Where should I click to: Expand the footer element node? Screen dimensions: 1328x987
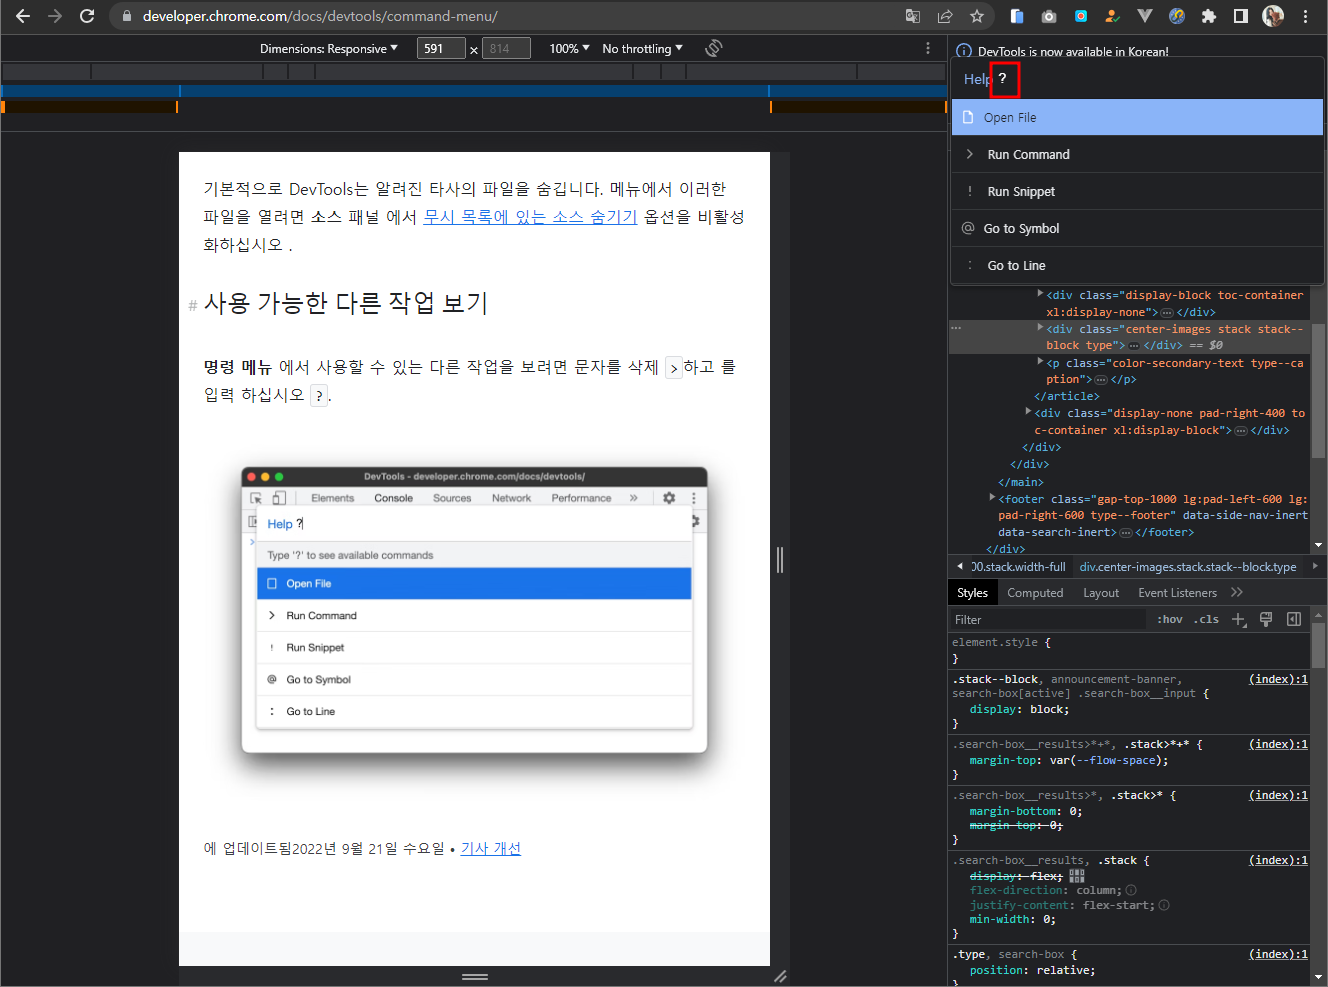point(992,498)
